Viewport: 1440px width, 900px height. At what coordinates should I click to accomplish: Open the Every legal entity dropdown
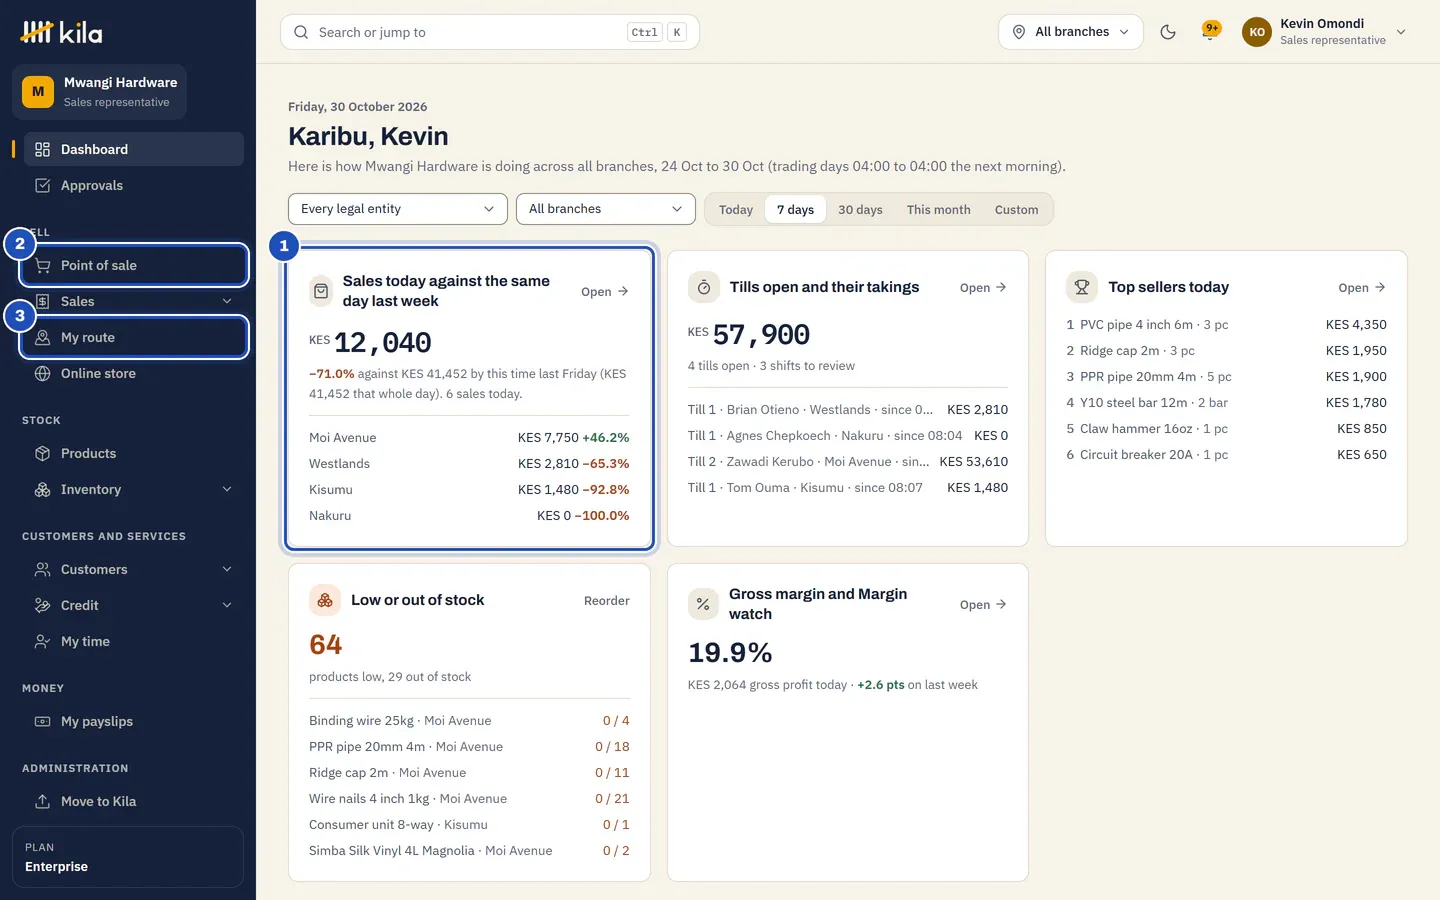click(398, 209)
